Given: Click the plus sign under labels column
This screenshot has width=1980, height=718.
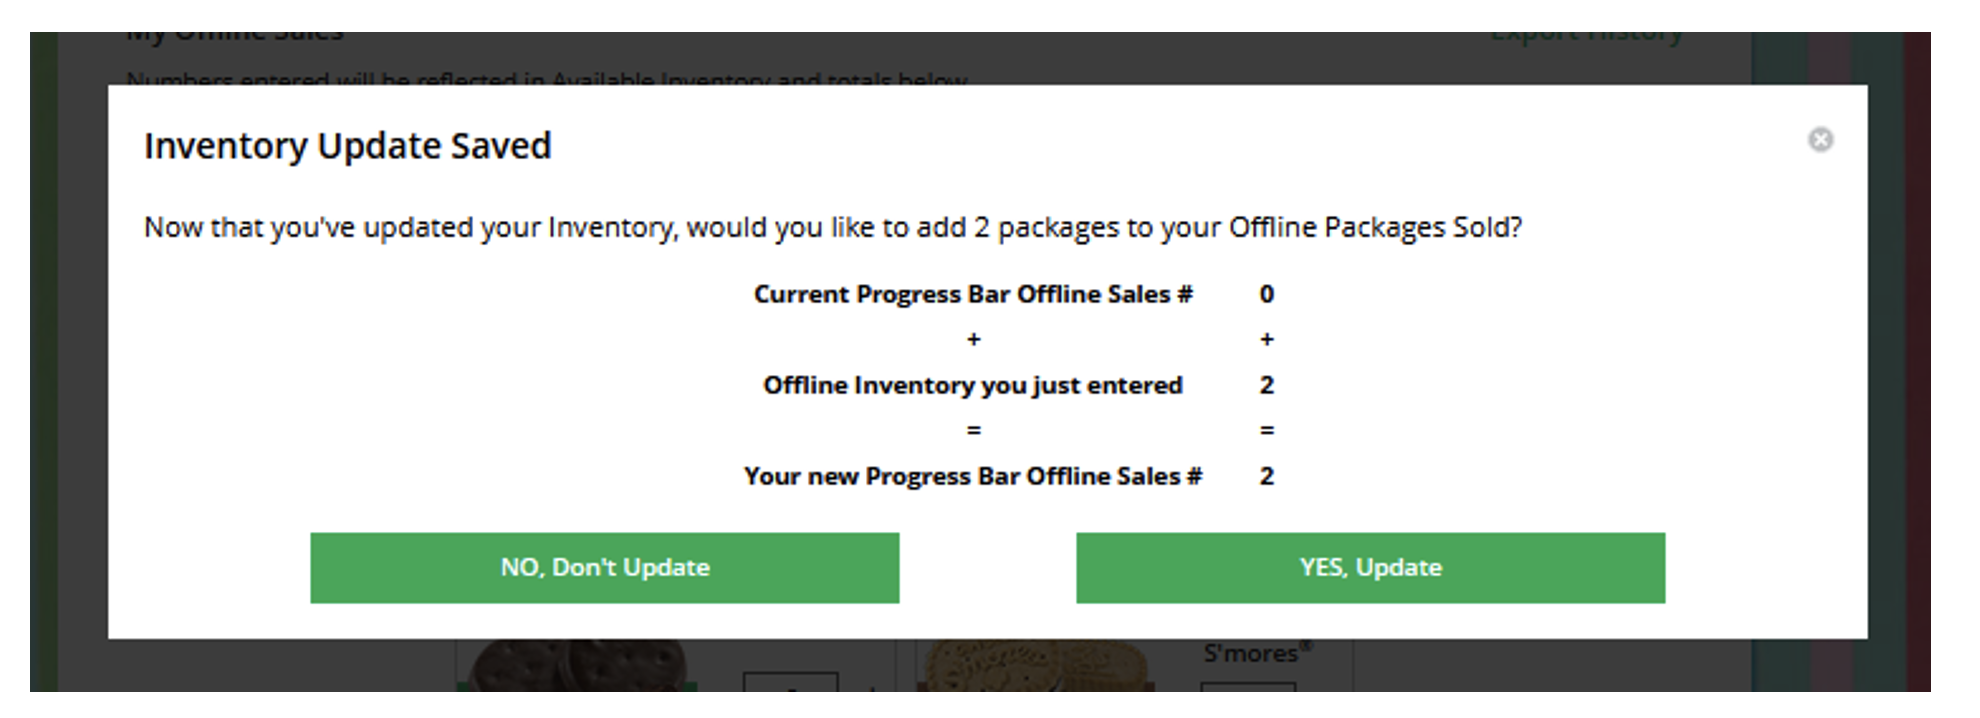Looking at the screenshot, I should pyautogui.click(x=974, y=340).
